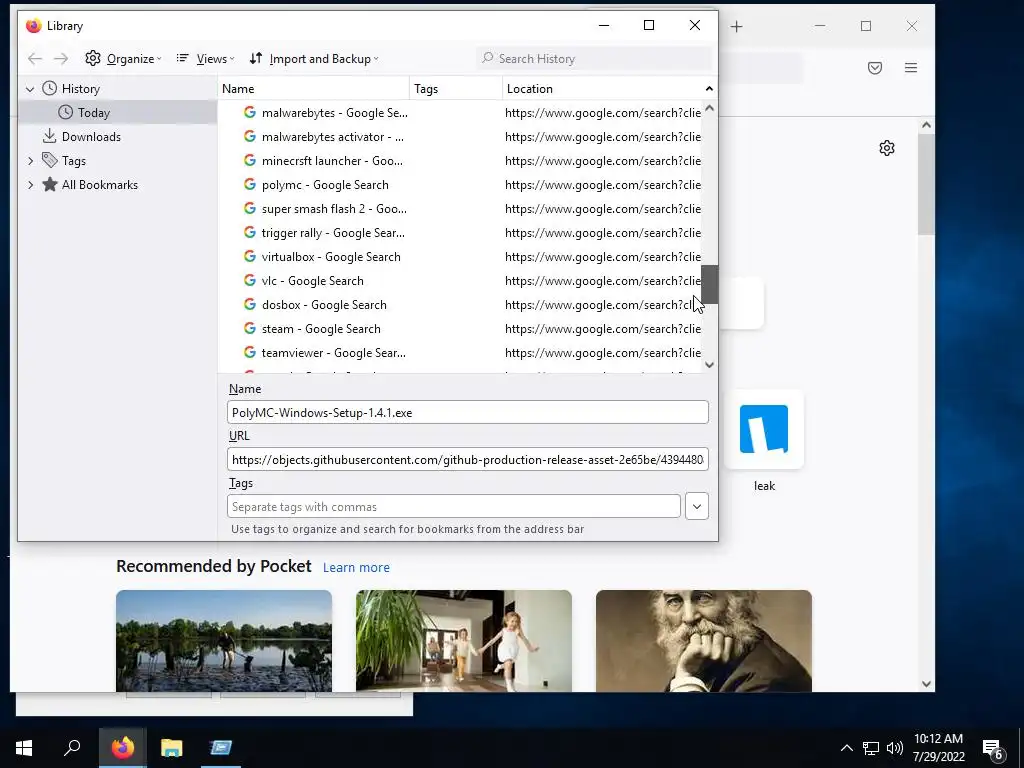The image size is (1024, 768).
Task: Click the Library forward arrow
Action: pyautogui.click(x=61, y=59)
